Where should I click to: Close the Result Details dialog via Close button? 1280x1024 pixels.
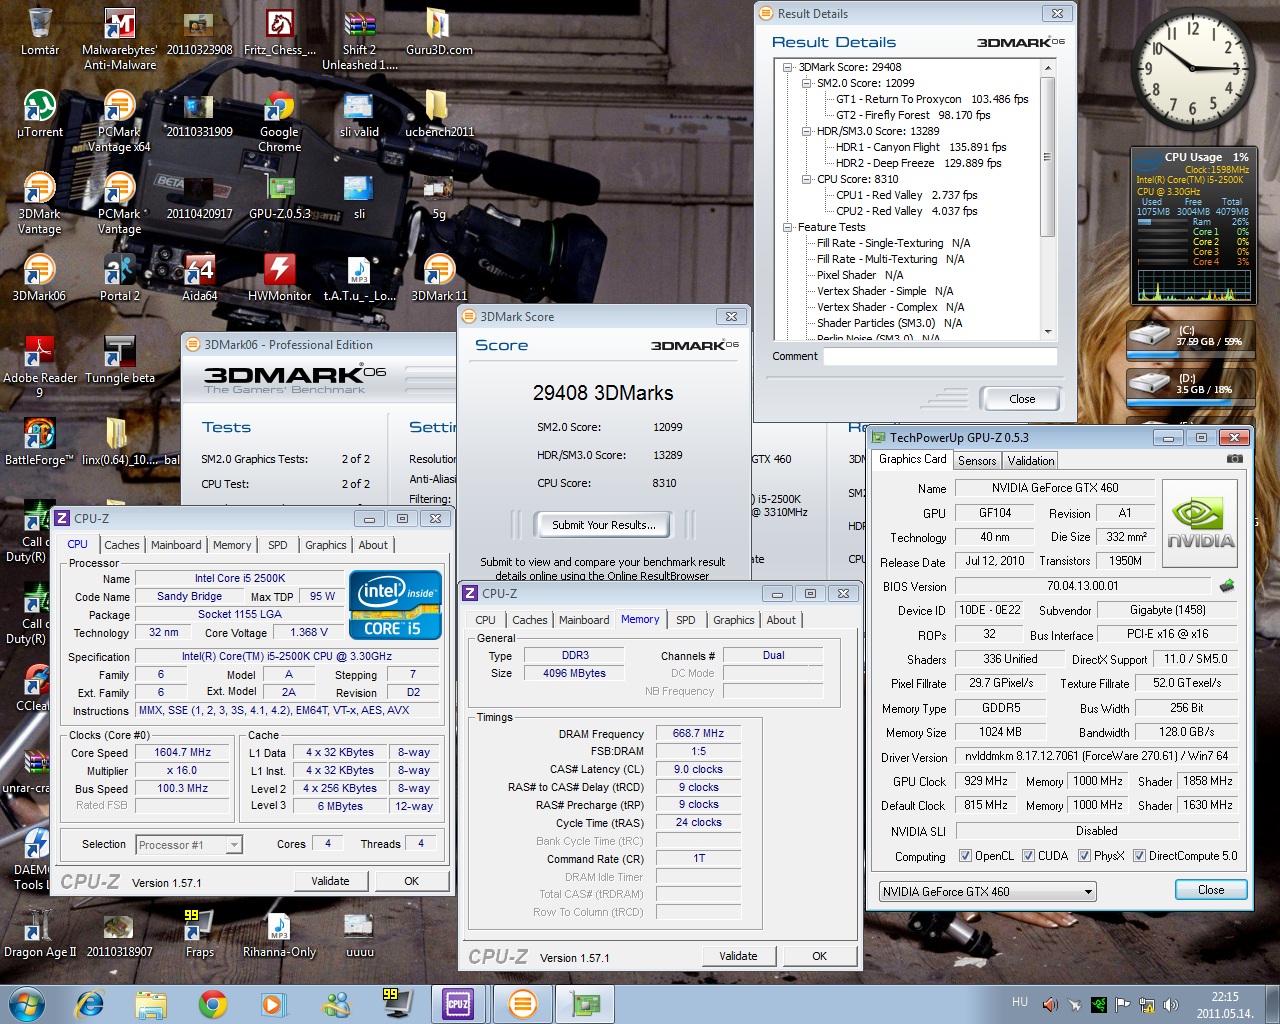[x=1022, y=399]
